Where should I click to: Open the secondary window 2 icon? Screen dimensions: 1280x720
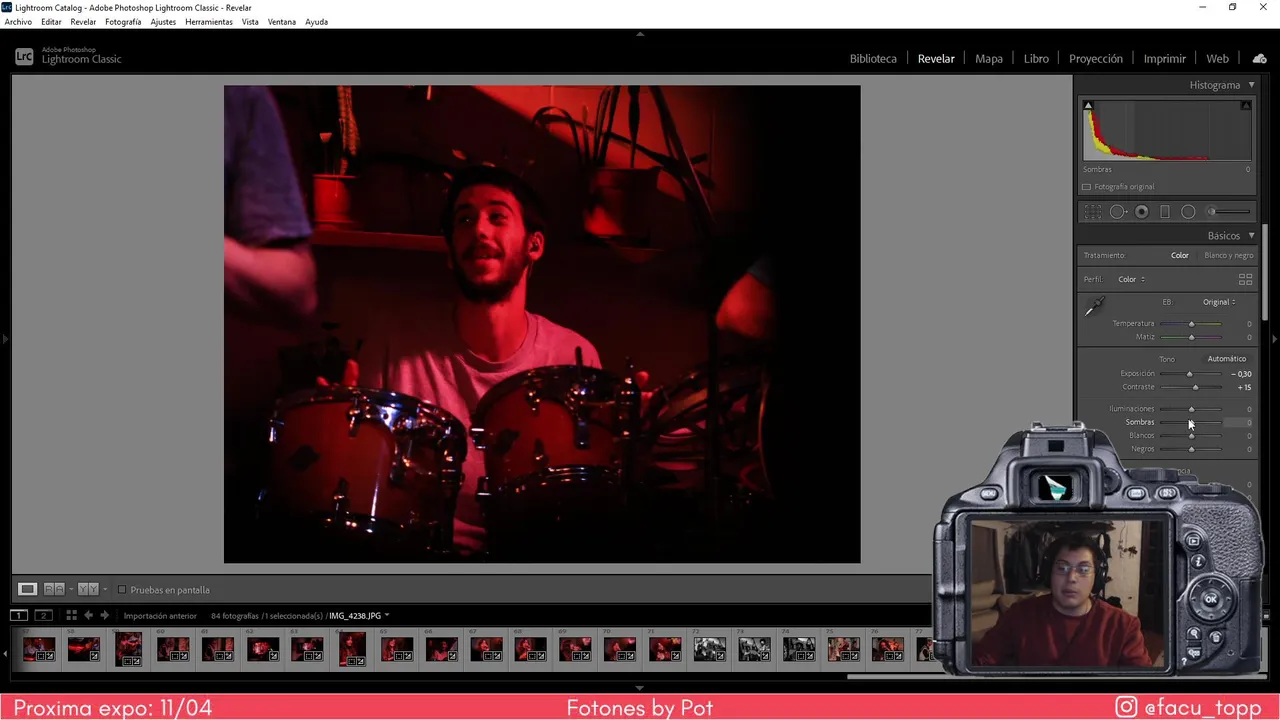[43, 615]
